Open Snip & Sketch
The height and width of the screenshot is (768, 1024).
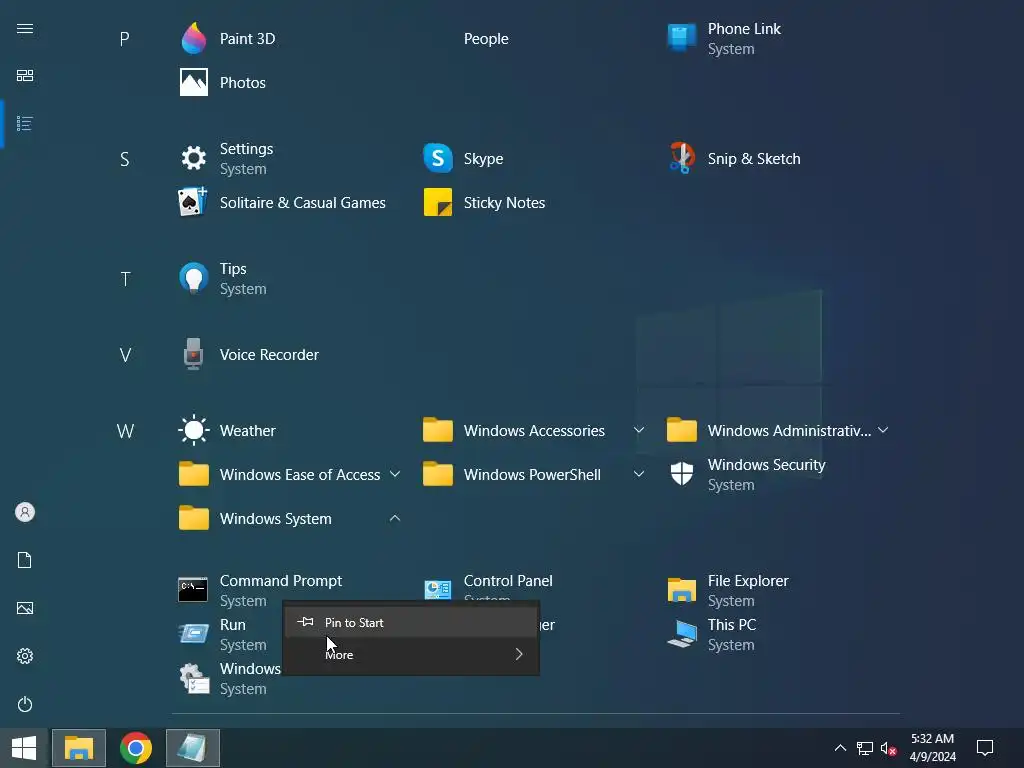tap(734, 159)
